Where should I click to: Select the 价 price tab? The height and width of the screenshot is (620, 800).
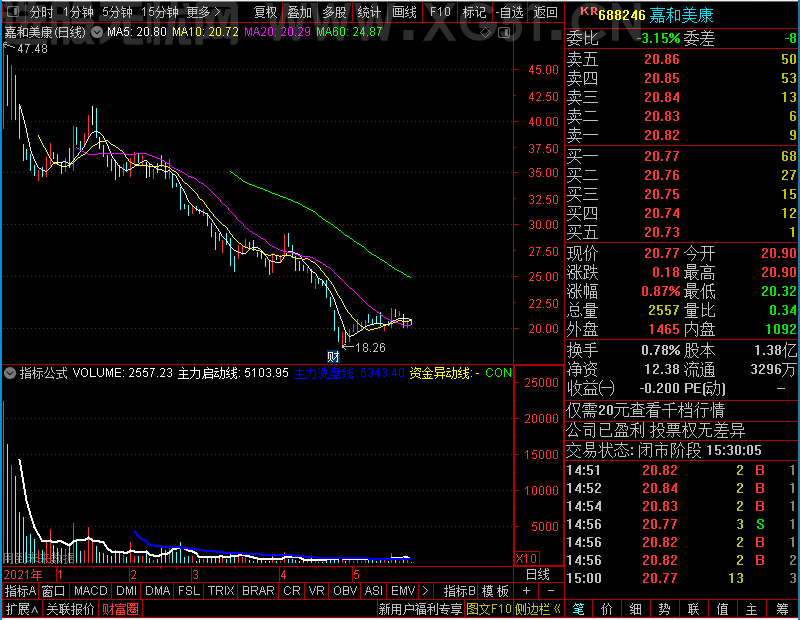pyautogui.click(x=607, y=609)
